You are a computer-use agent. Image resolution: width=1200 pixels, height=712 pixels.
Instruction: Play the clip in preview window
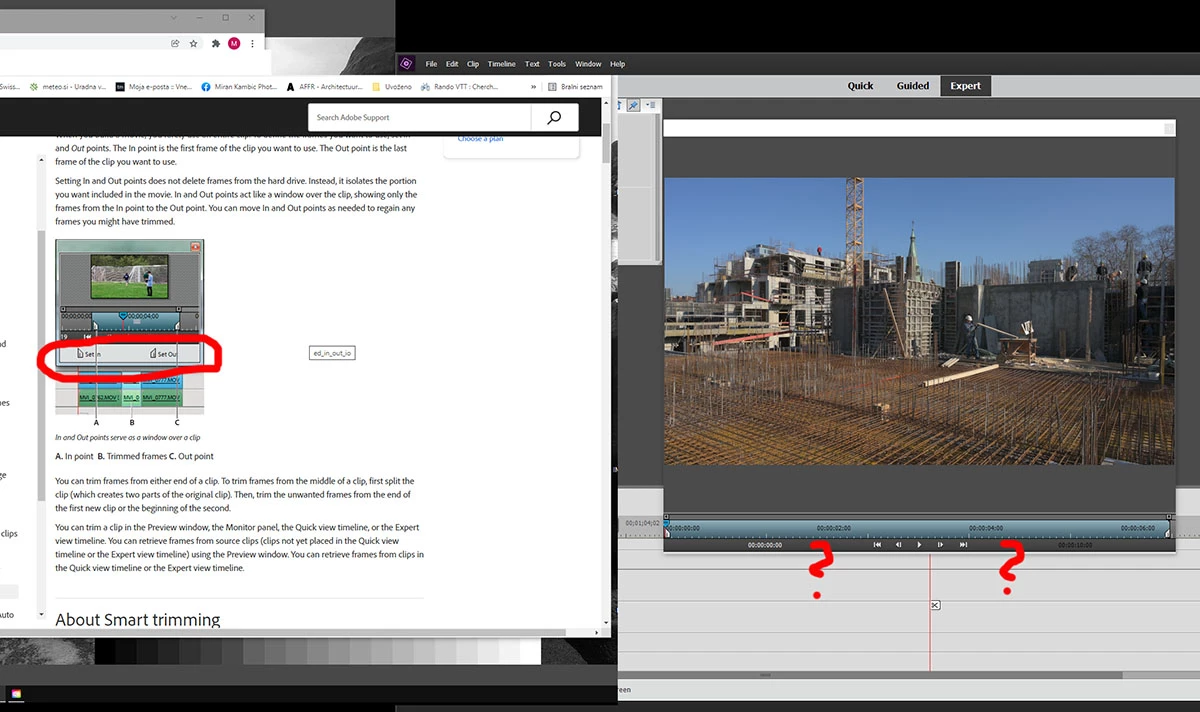click(x=920, y=545)
